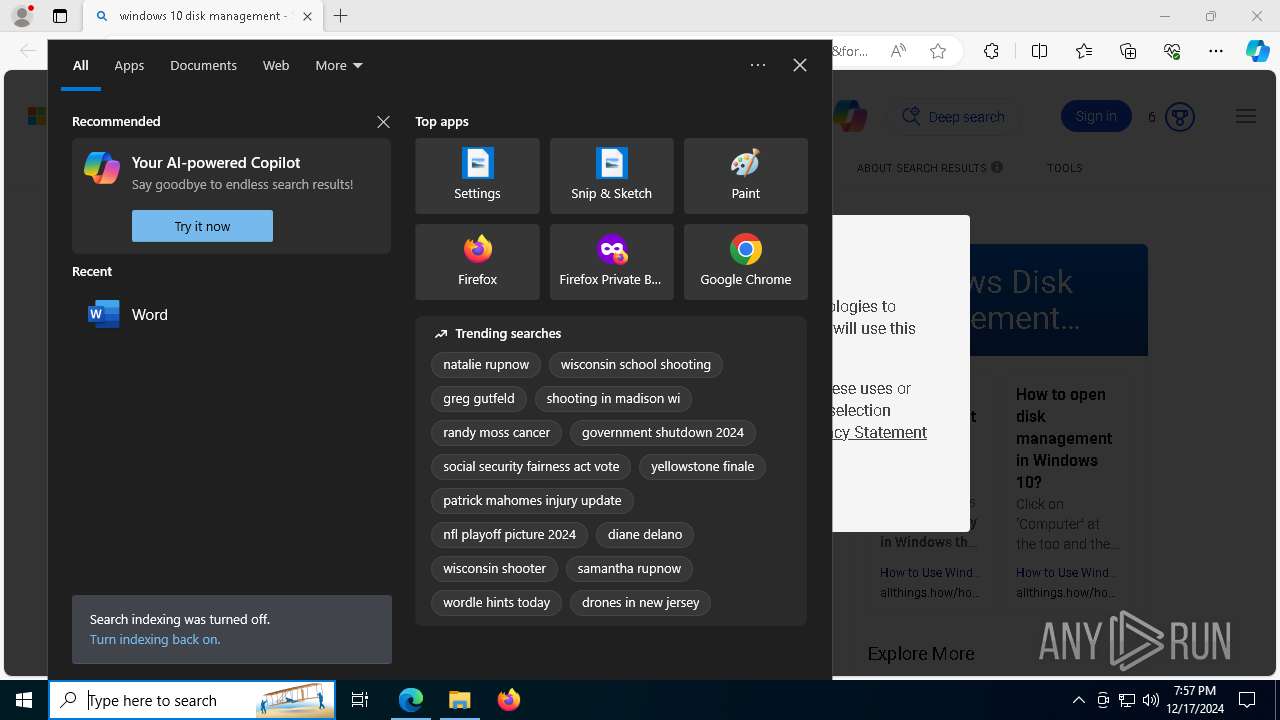Open Edge Settings and more menu
1280x720 pixels.
point(1216,51)
